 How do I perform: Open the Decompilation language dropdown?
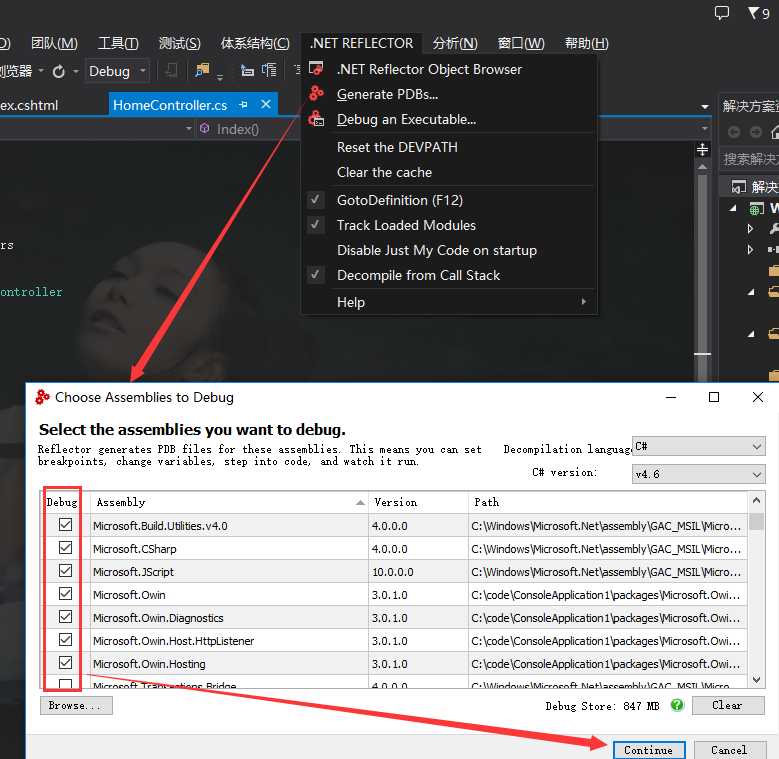(x=698, y=446)
